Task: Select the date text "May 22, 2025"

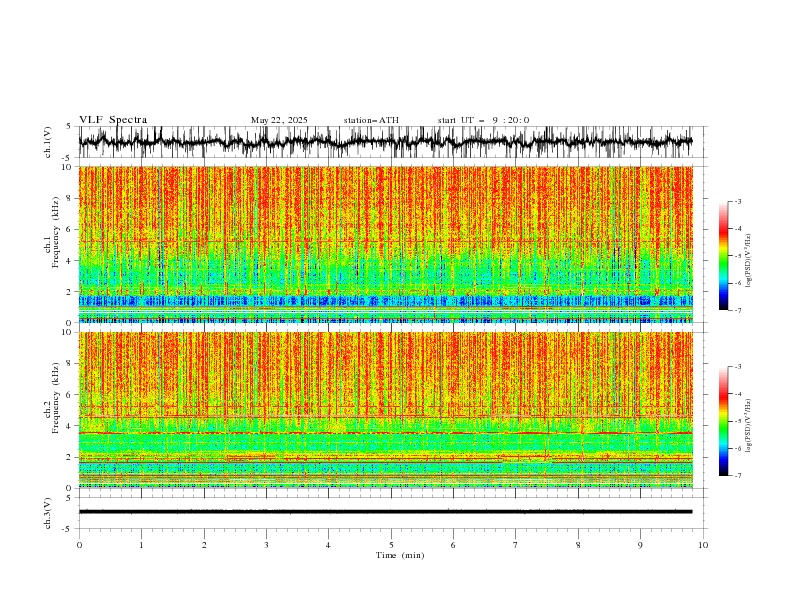Action: click(279, 120)
